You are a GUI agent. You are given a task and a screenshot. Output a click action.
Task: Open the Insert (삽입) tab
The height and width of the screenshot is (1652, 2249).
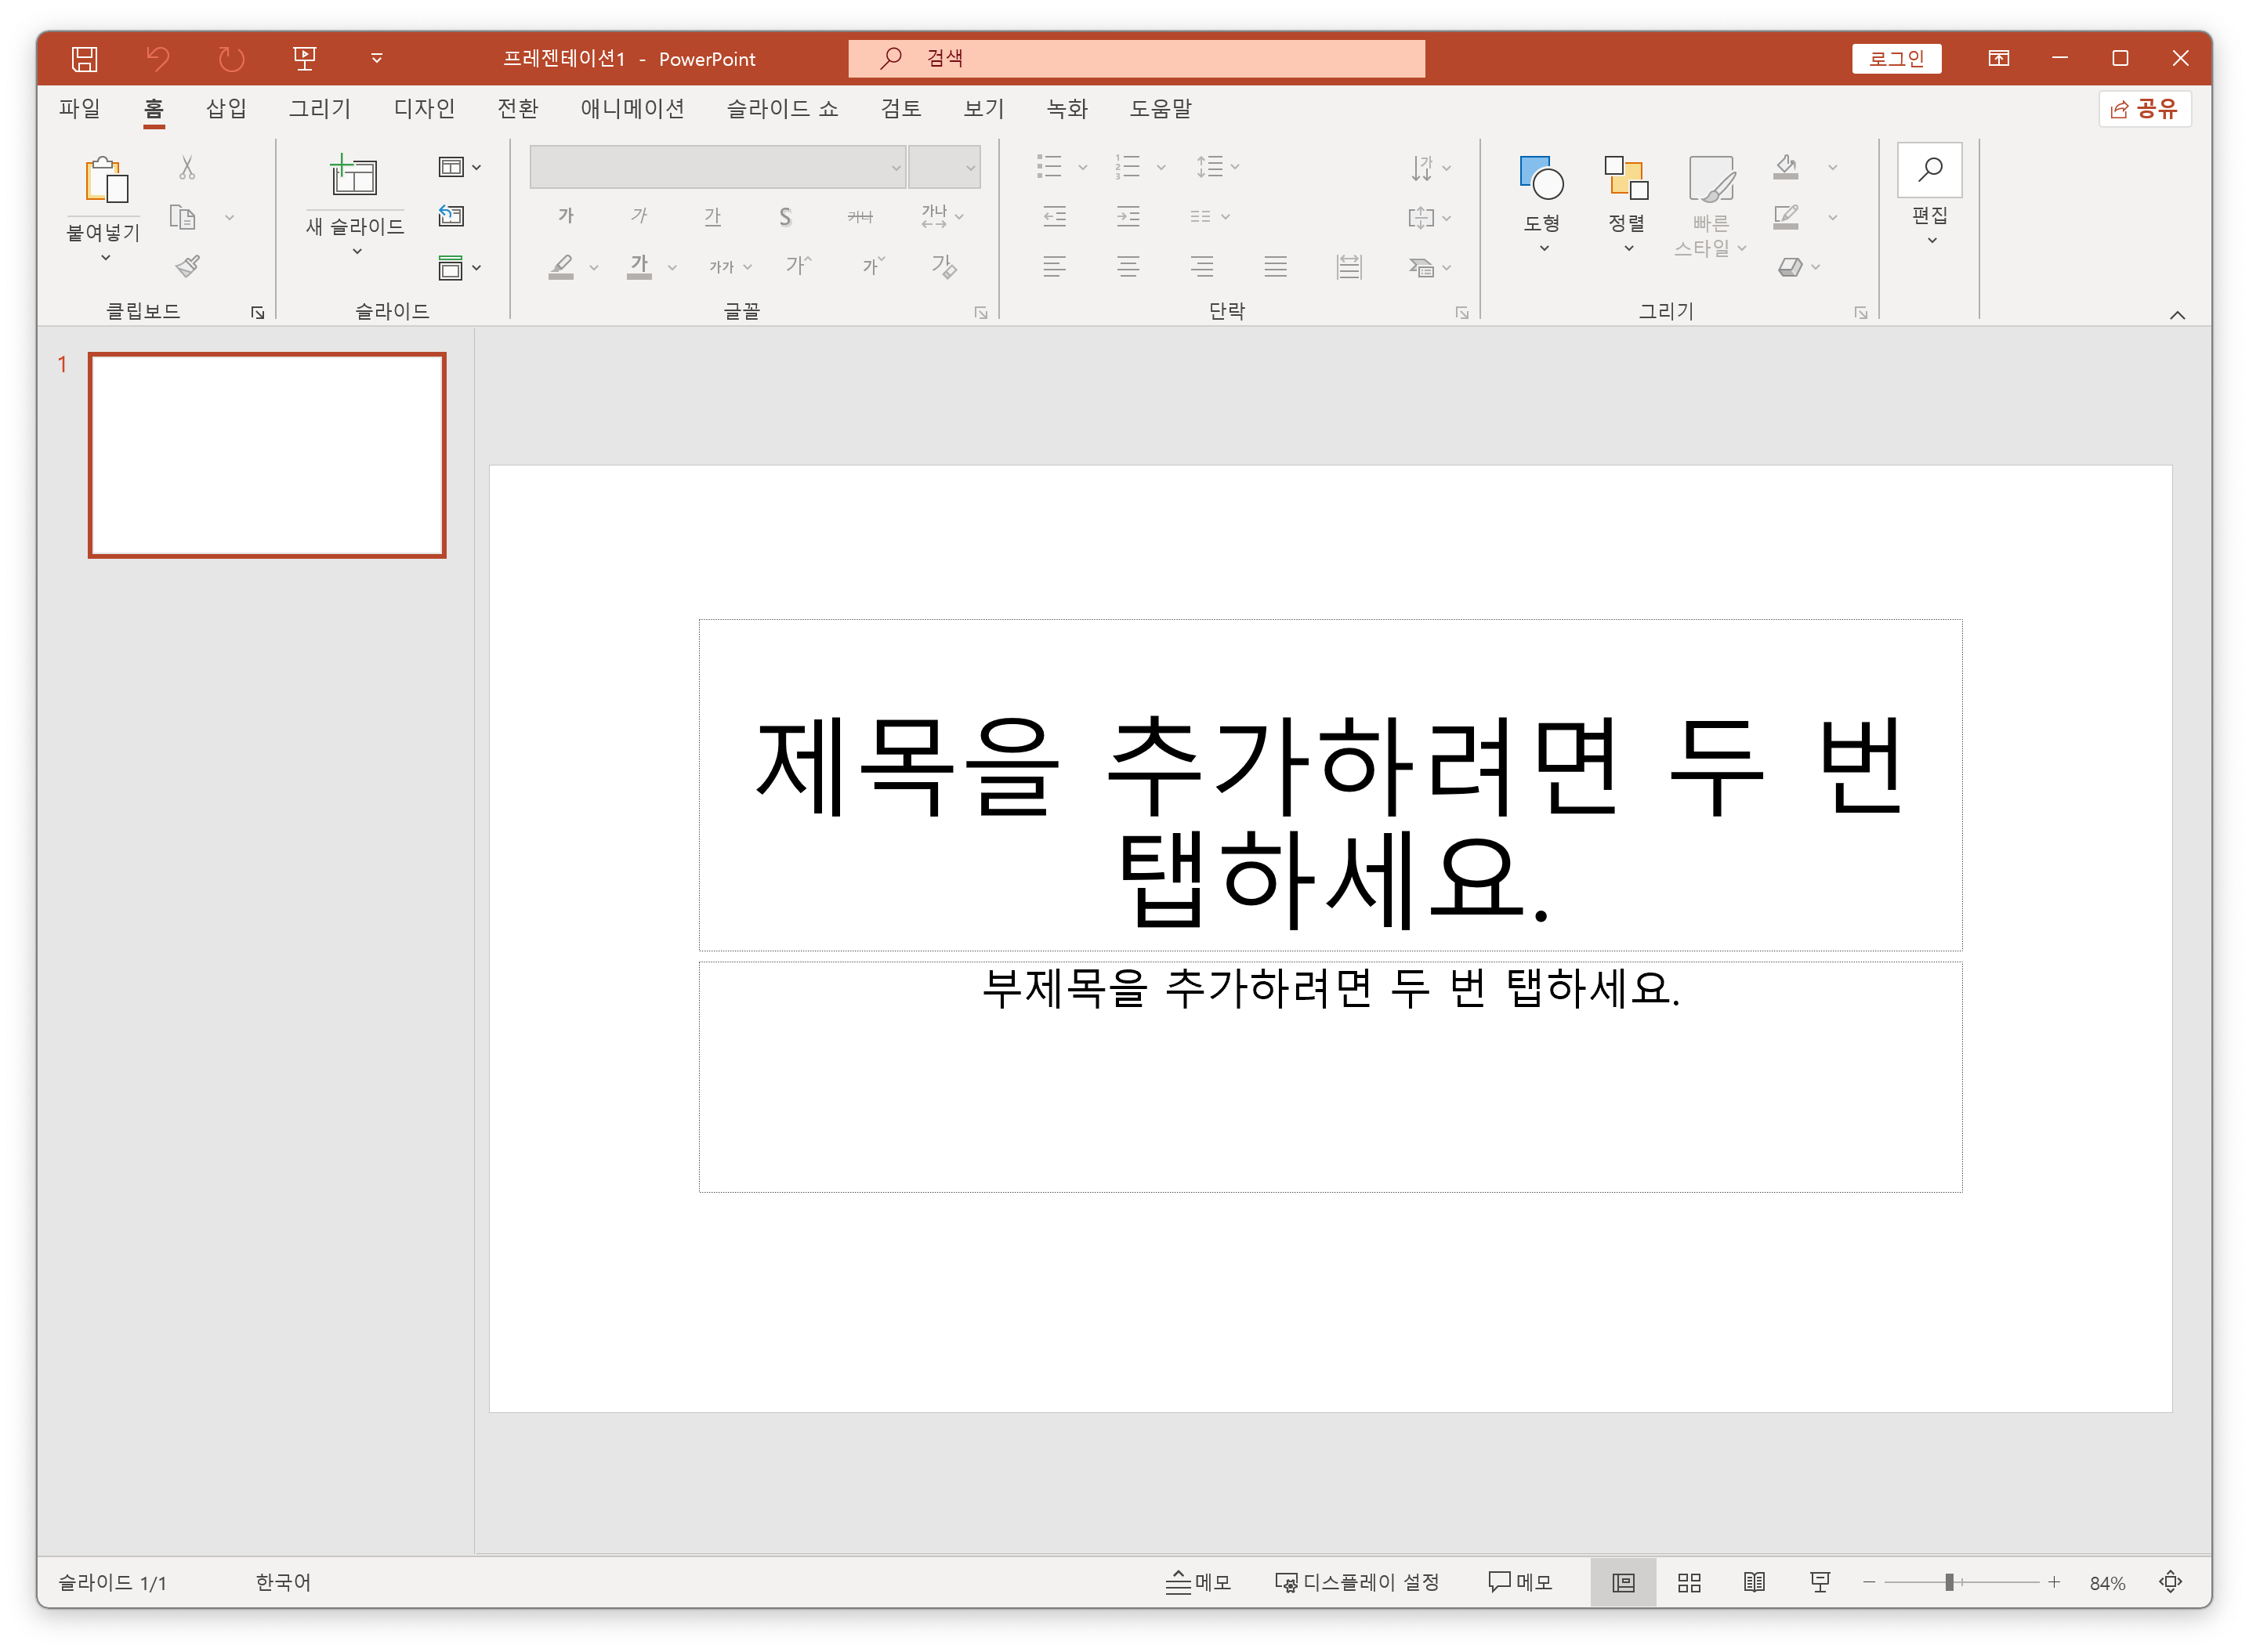tap(226, 108)
